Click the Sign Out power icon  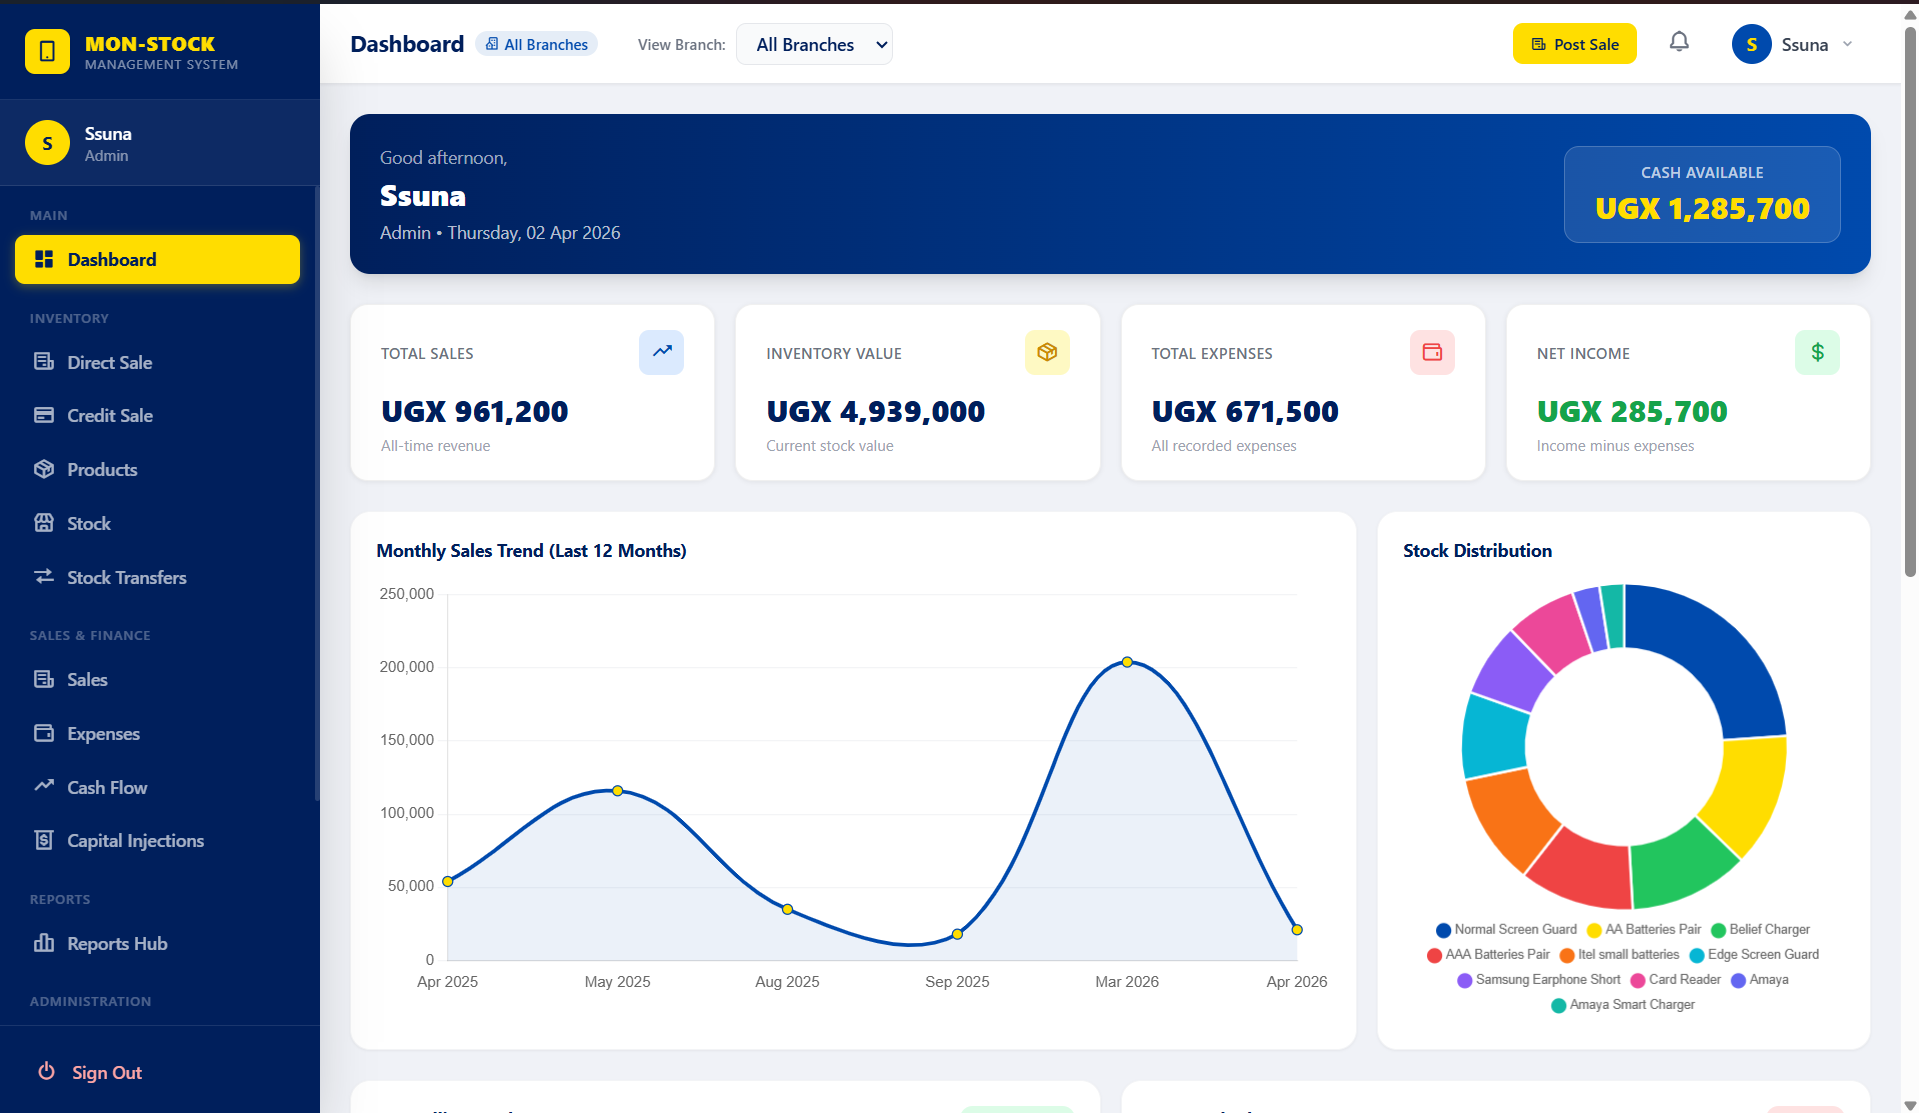pos(46,1071)
